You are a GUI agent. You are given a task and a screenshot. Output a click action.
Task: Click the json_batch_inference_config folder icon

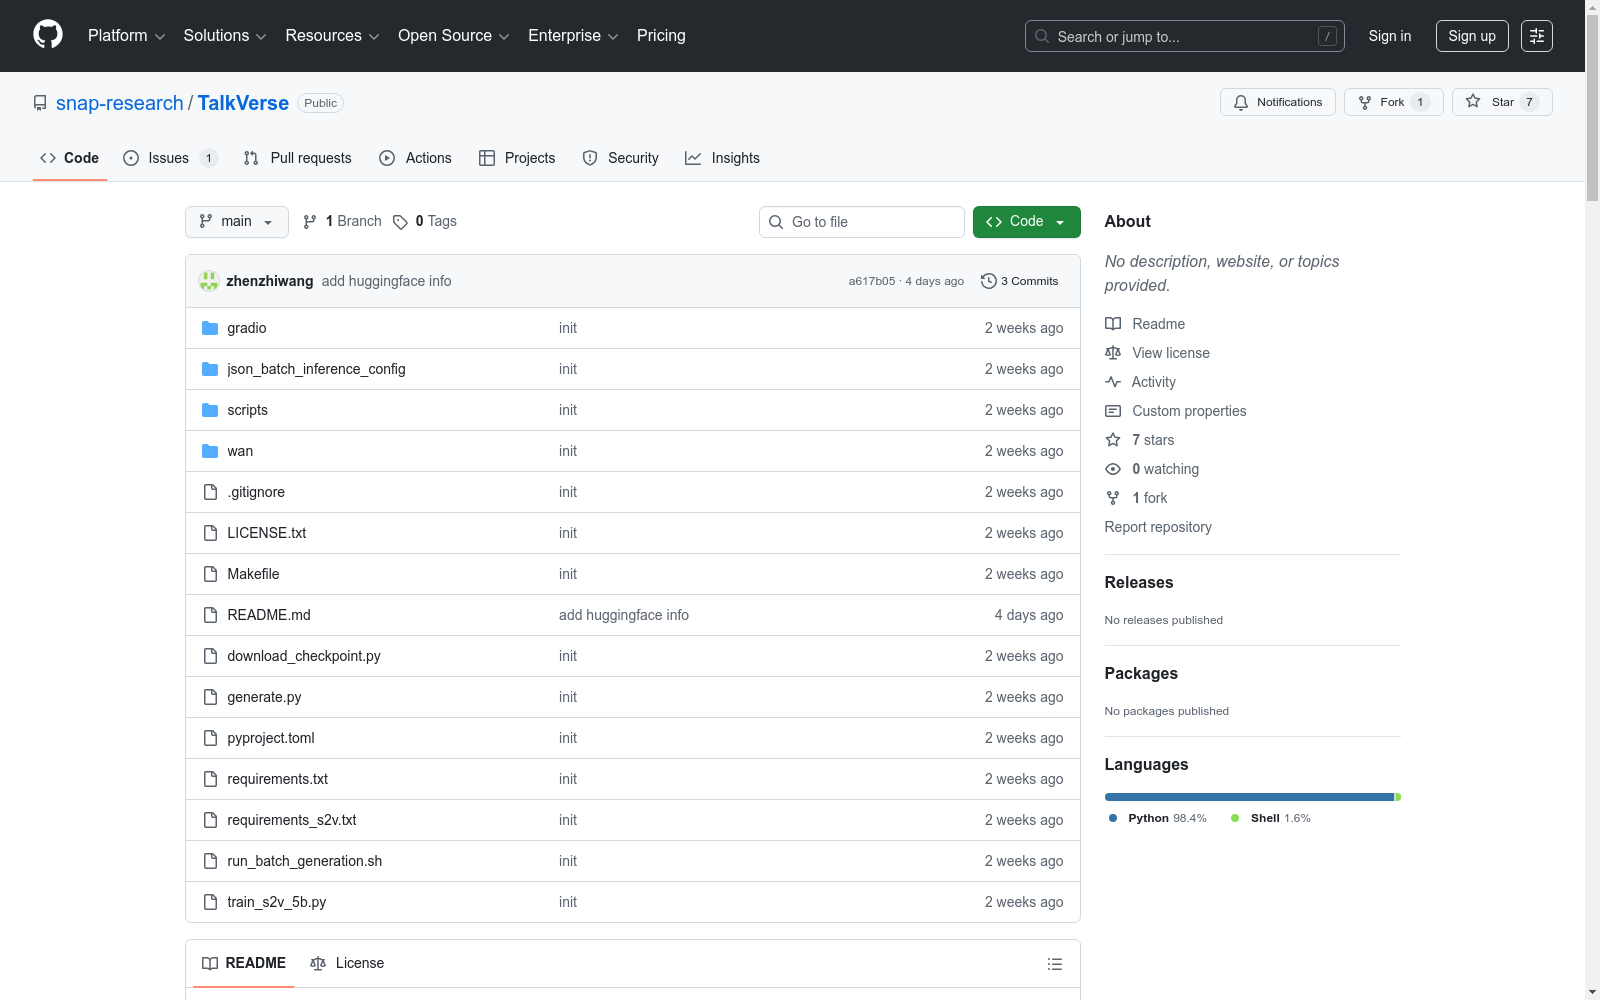210,369
